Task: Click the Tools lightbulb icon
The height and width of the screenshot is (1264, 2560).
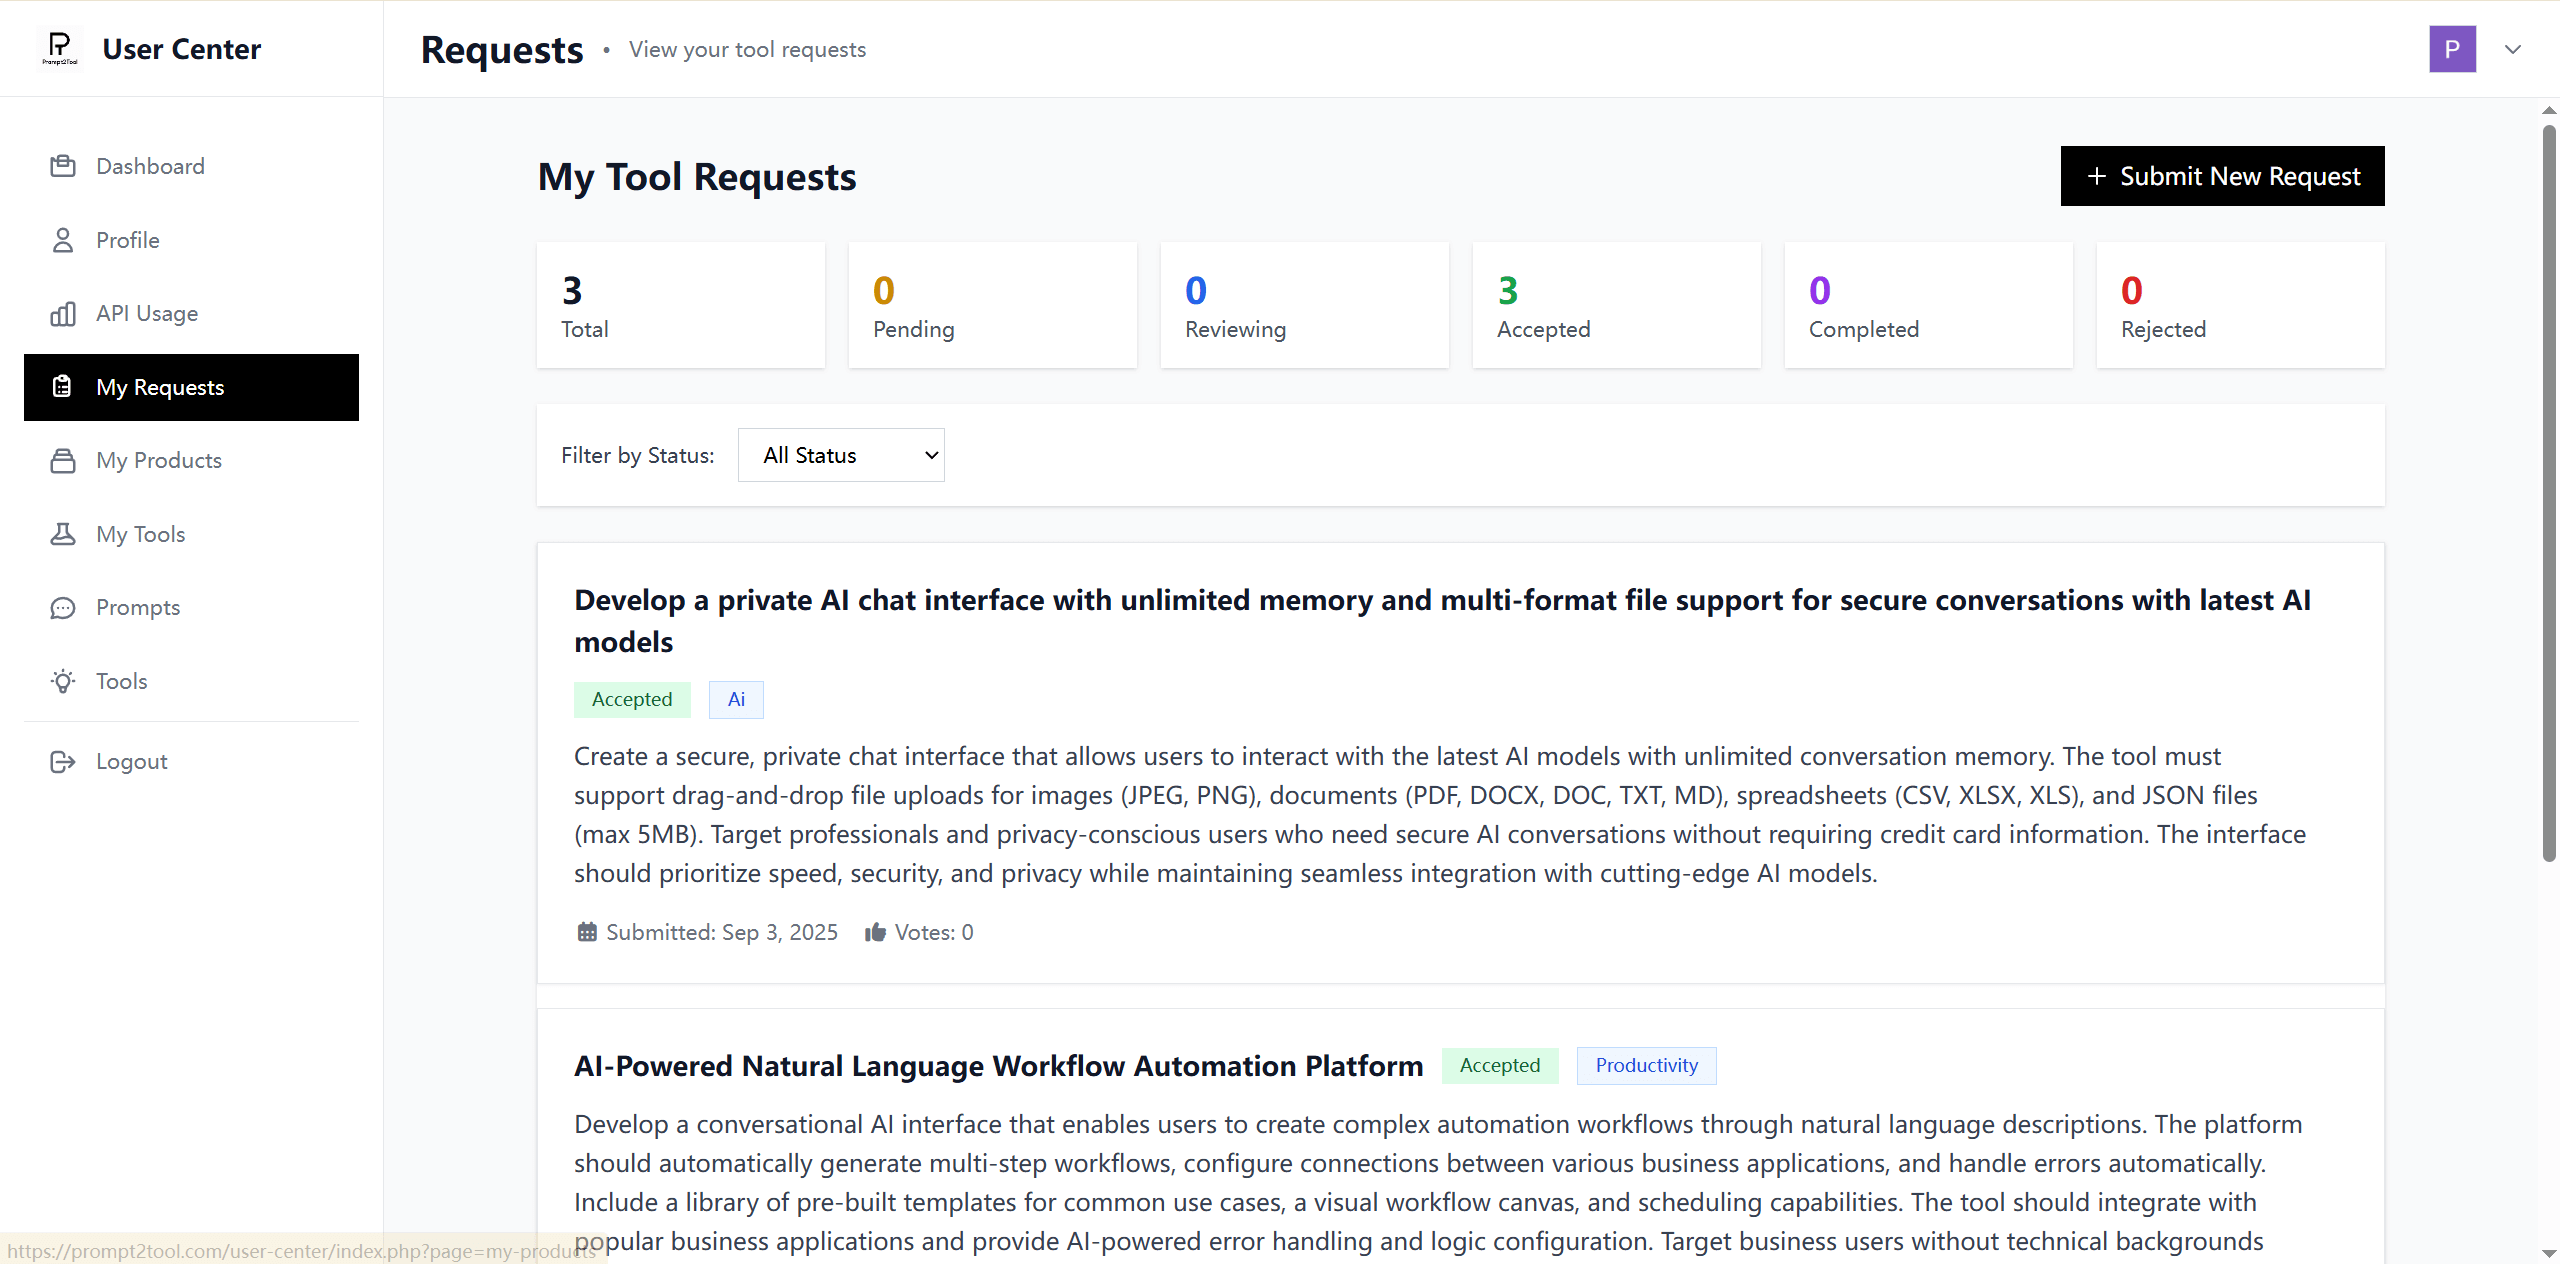Action: point(63,681)
